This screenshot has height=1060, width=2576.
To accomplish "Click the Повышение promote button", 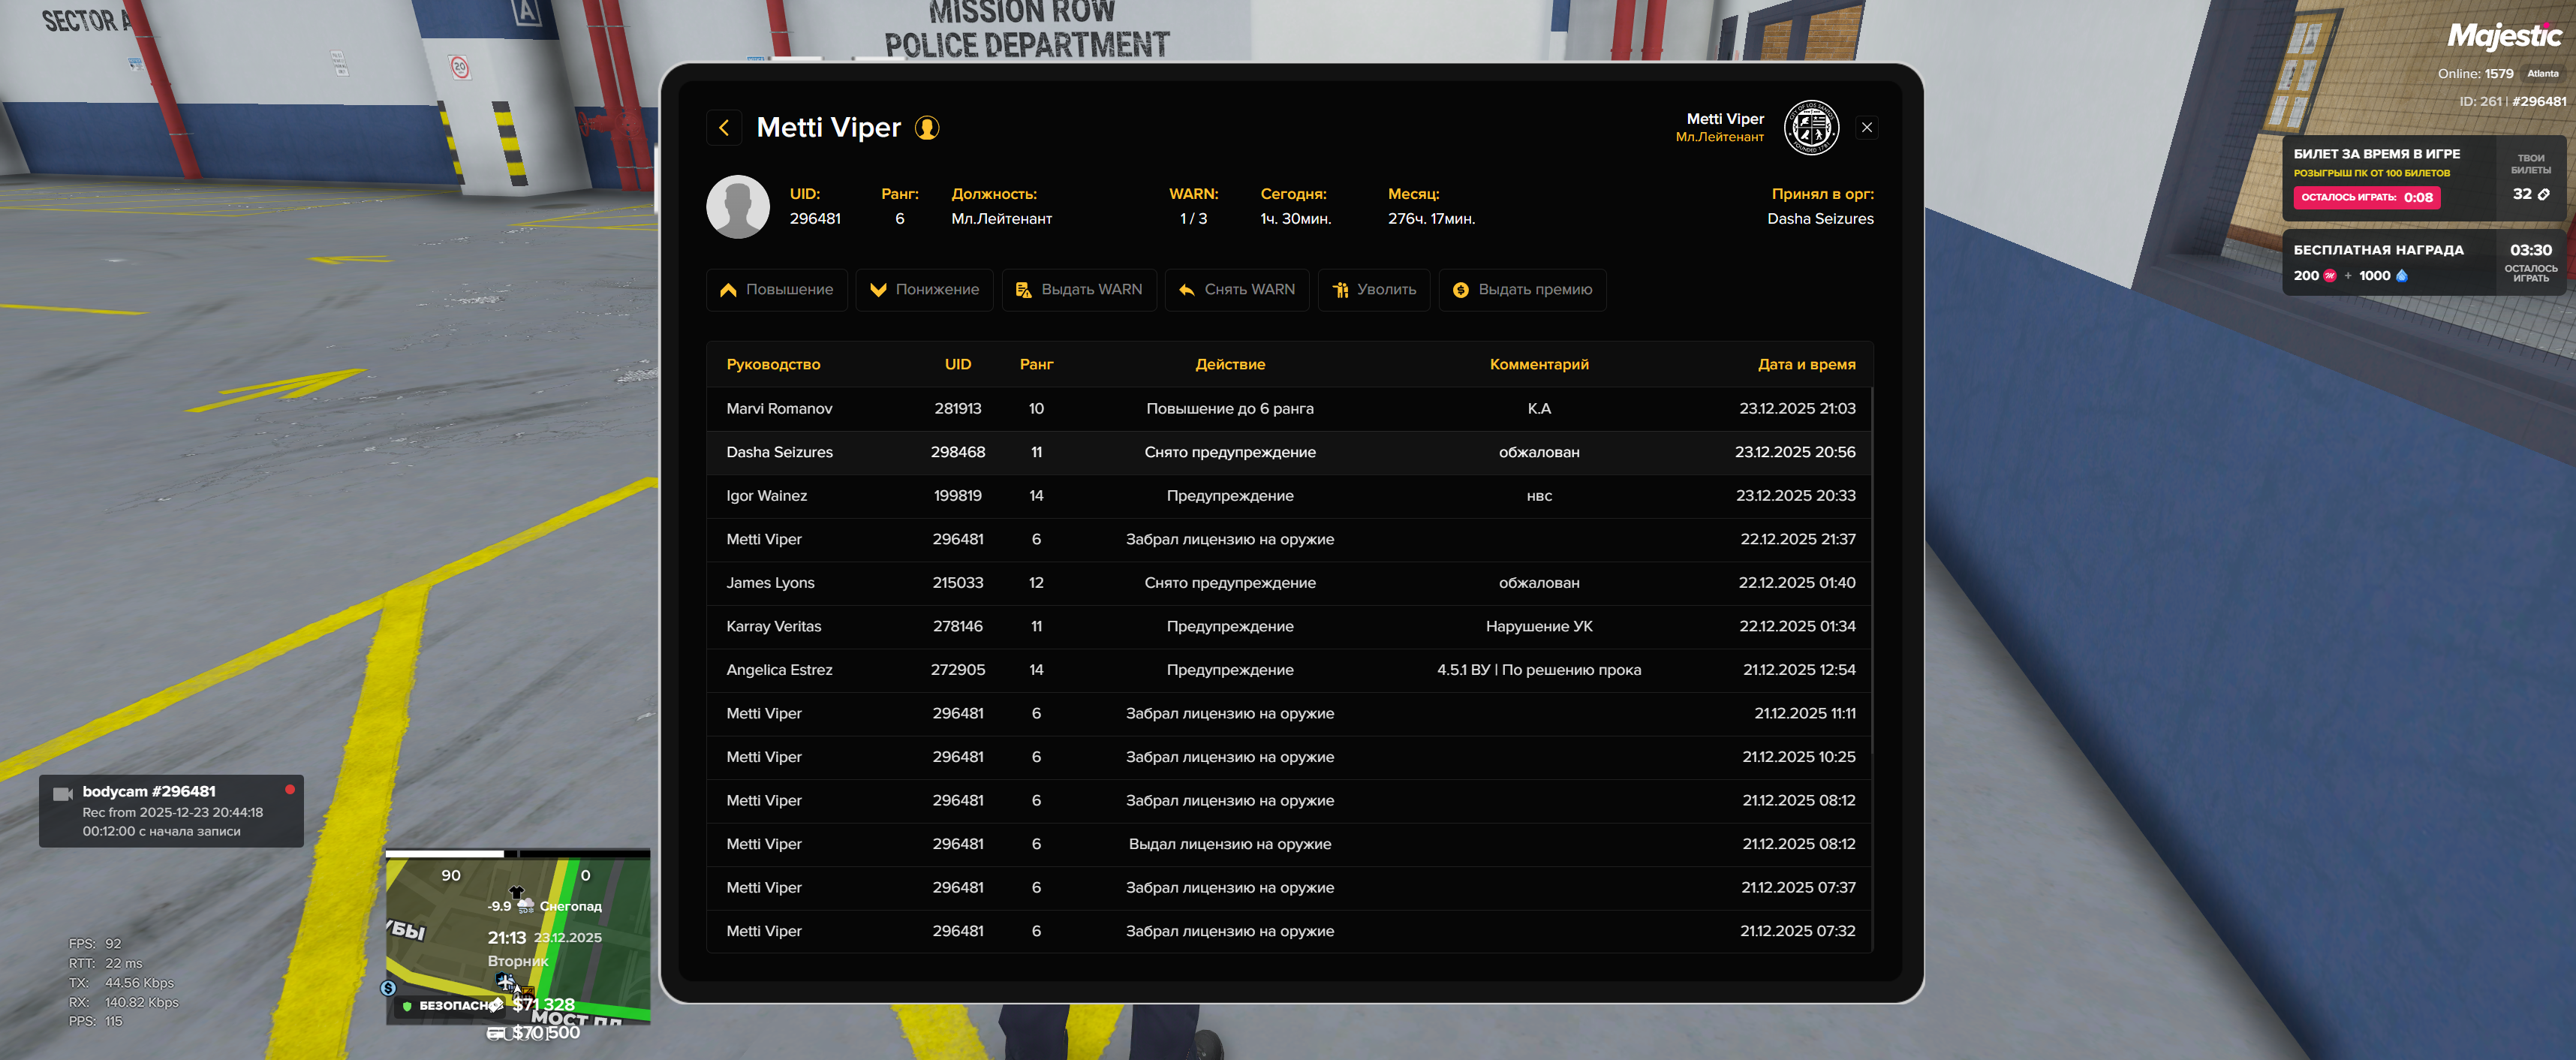I will [776, 290].
